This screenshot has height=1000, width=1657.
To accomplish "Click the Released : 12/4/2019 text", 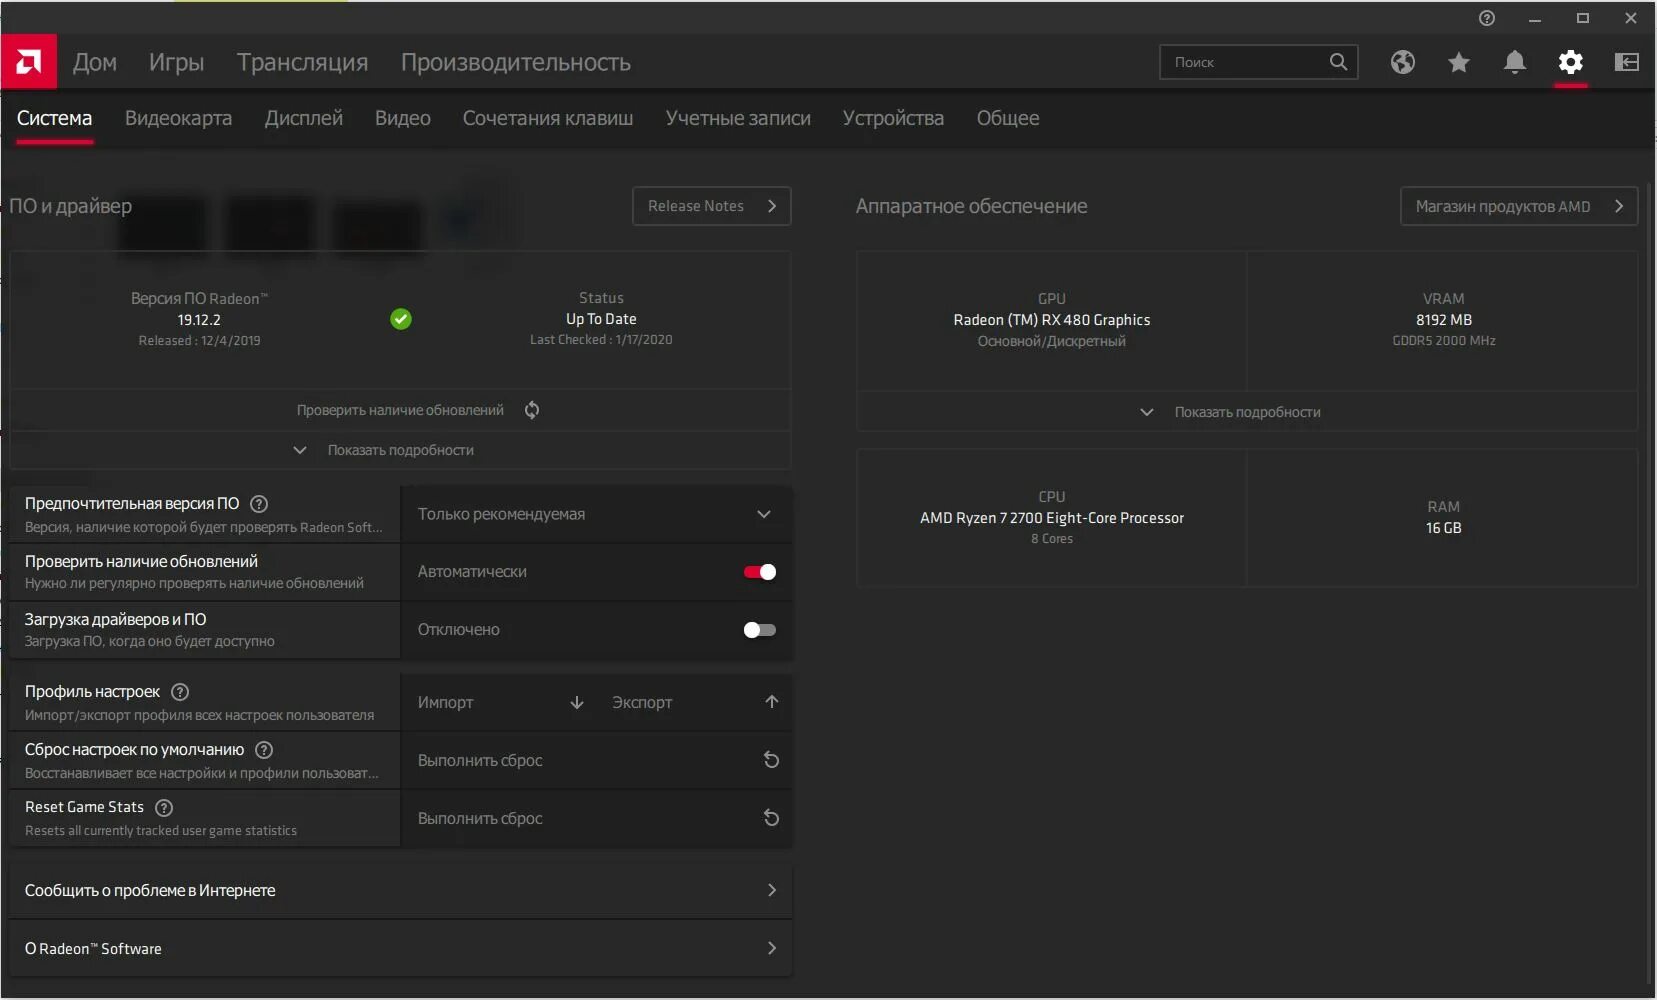I will pyautogui.click(x=199, y=341).
